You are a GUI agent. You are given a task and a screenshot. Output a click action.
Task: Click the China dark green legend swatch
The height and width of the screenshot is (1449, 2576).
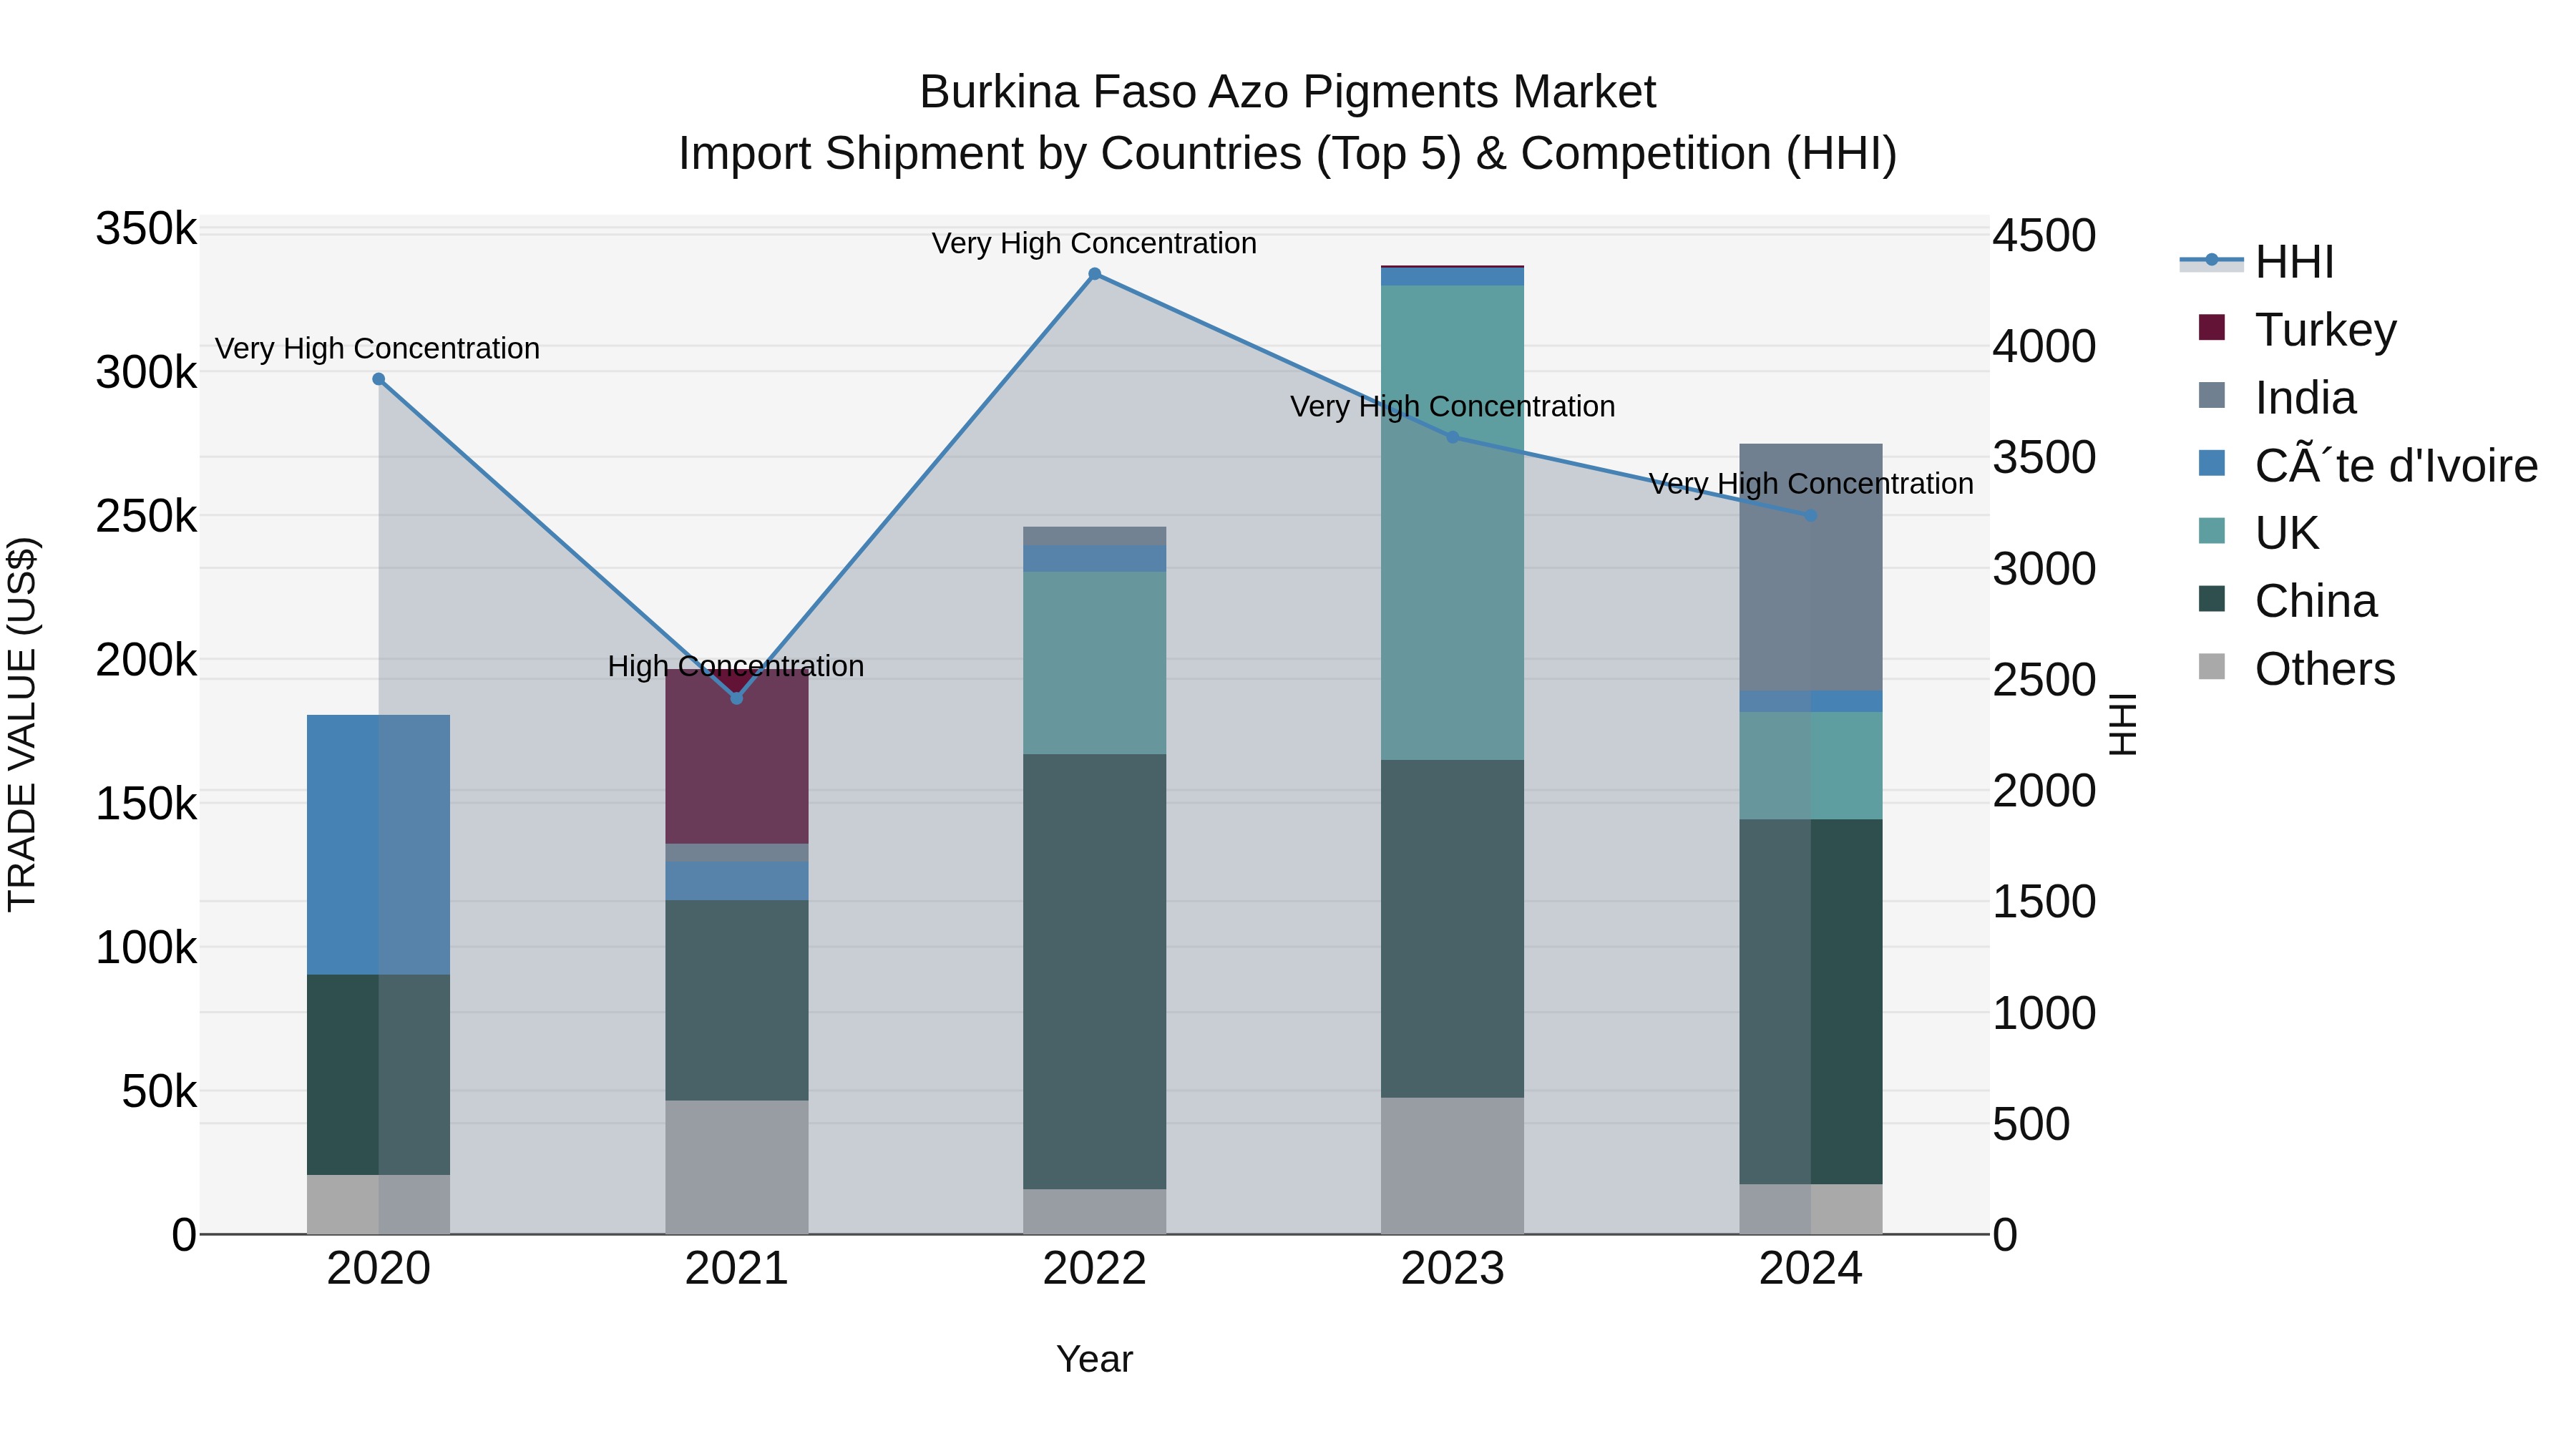2212,599
